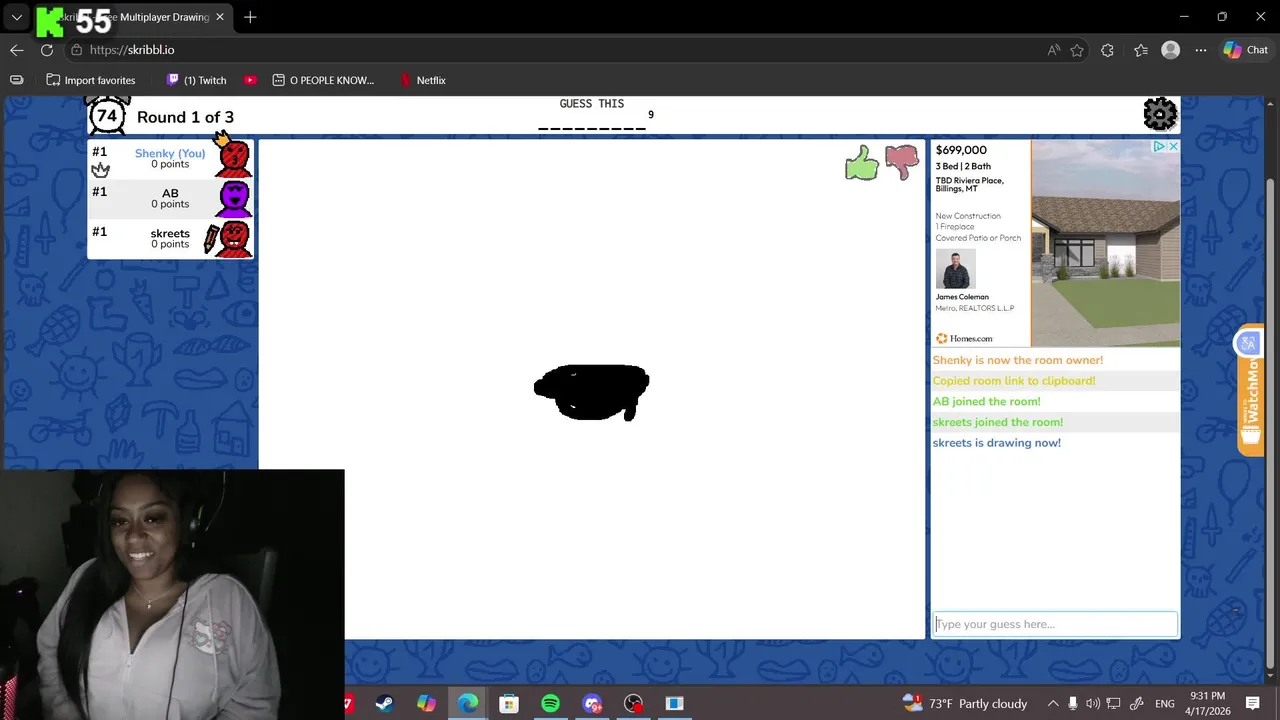Open the YouTube bookmark icon

coord(250,80)
